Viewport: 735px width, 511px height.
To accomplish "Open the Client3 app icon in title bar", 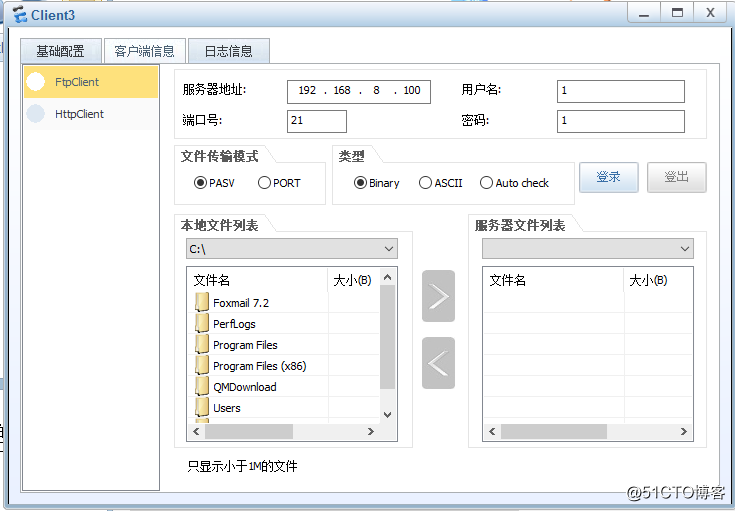I will [x=20, y=15].
